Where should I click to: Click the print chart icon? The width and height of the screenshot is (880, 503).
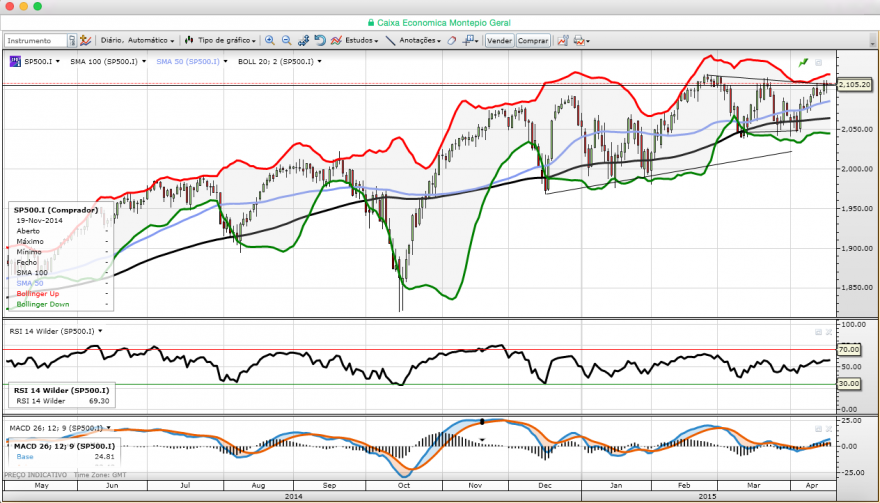pyautogui.click(x=581, y=40)
